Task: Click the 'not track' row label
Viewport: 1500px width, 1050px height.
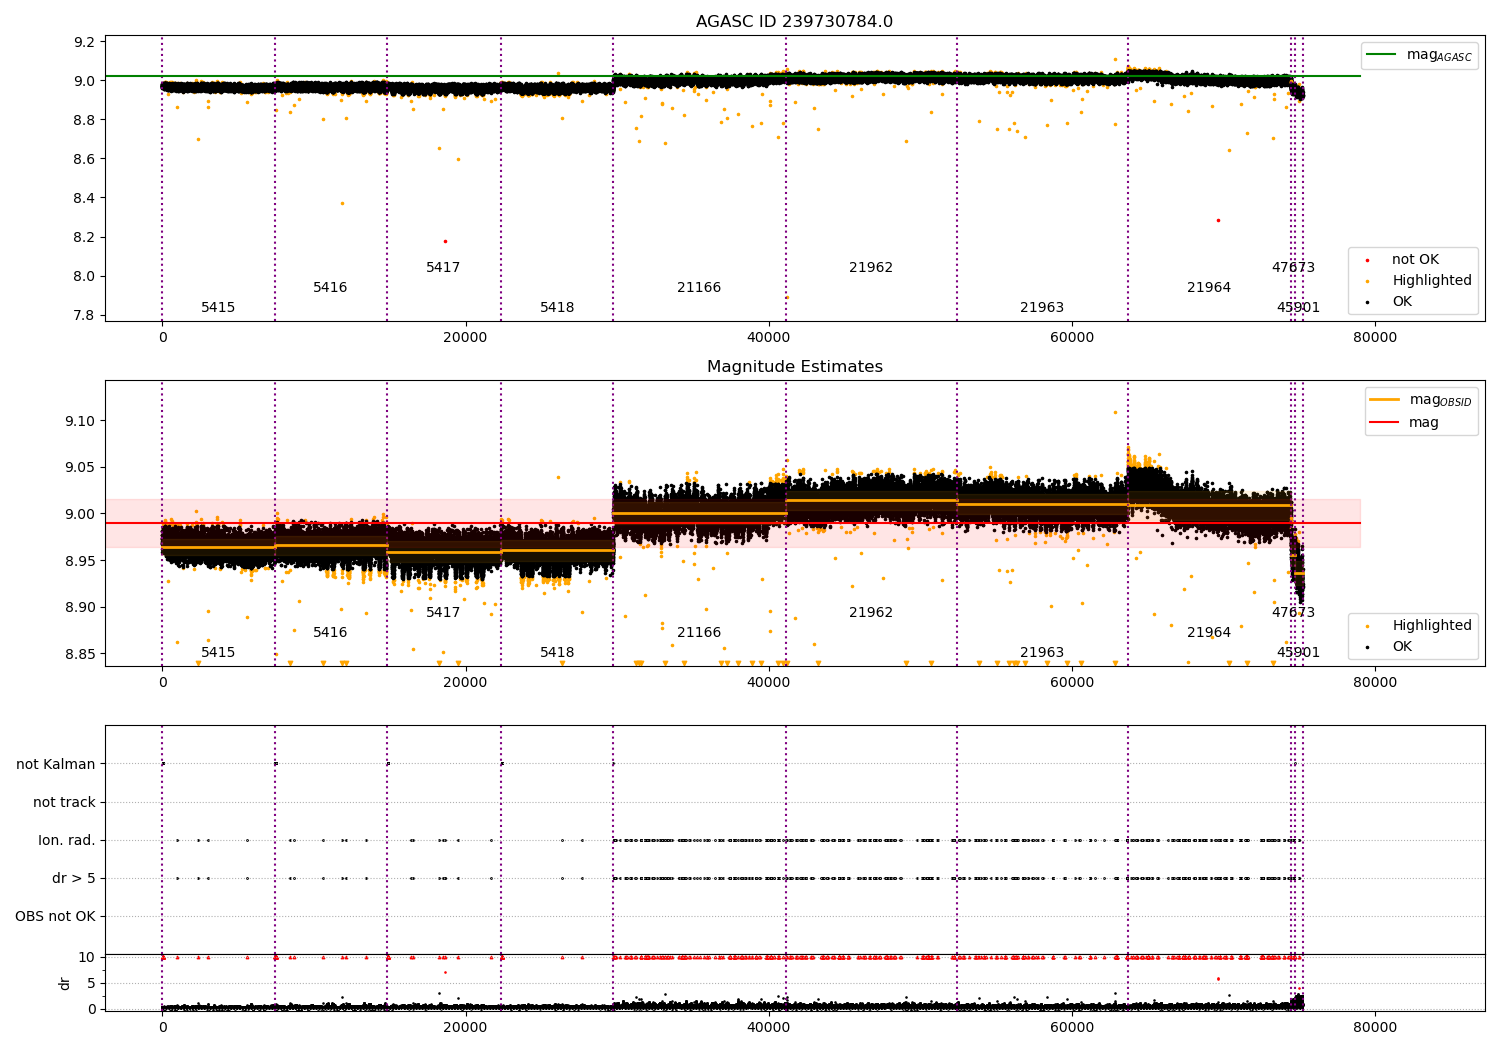Action: pyautogui.click(x=64, y=802)
